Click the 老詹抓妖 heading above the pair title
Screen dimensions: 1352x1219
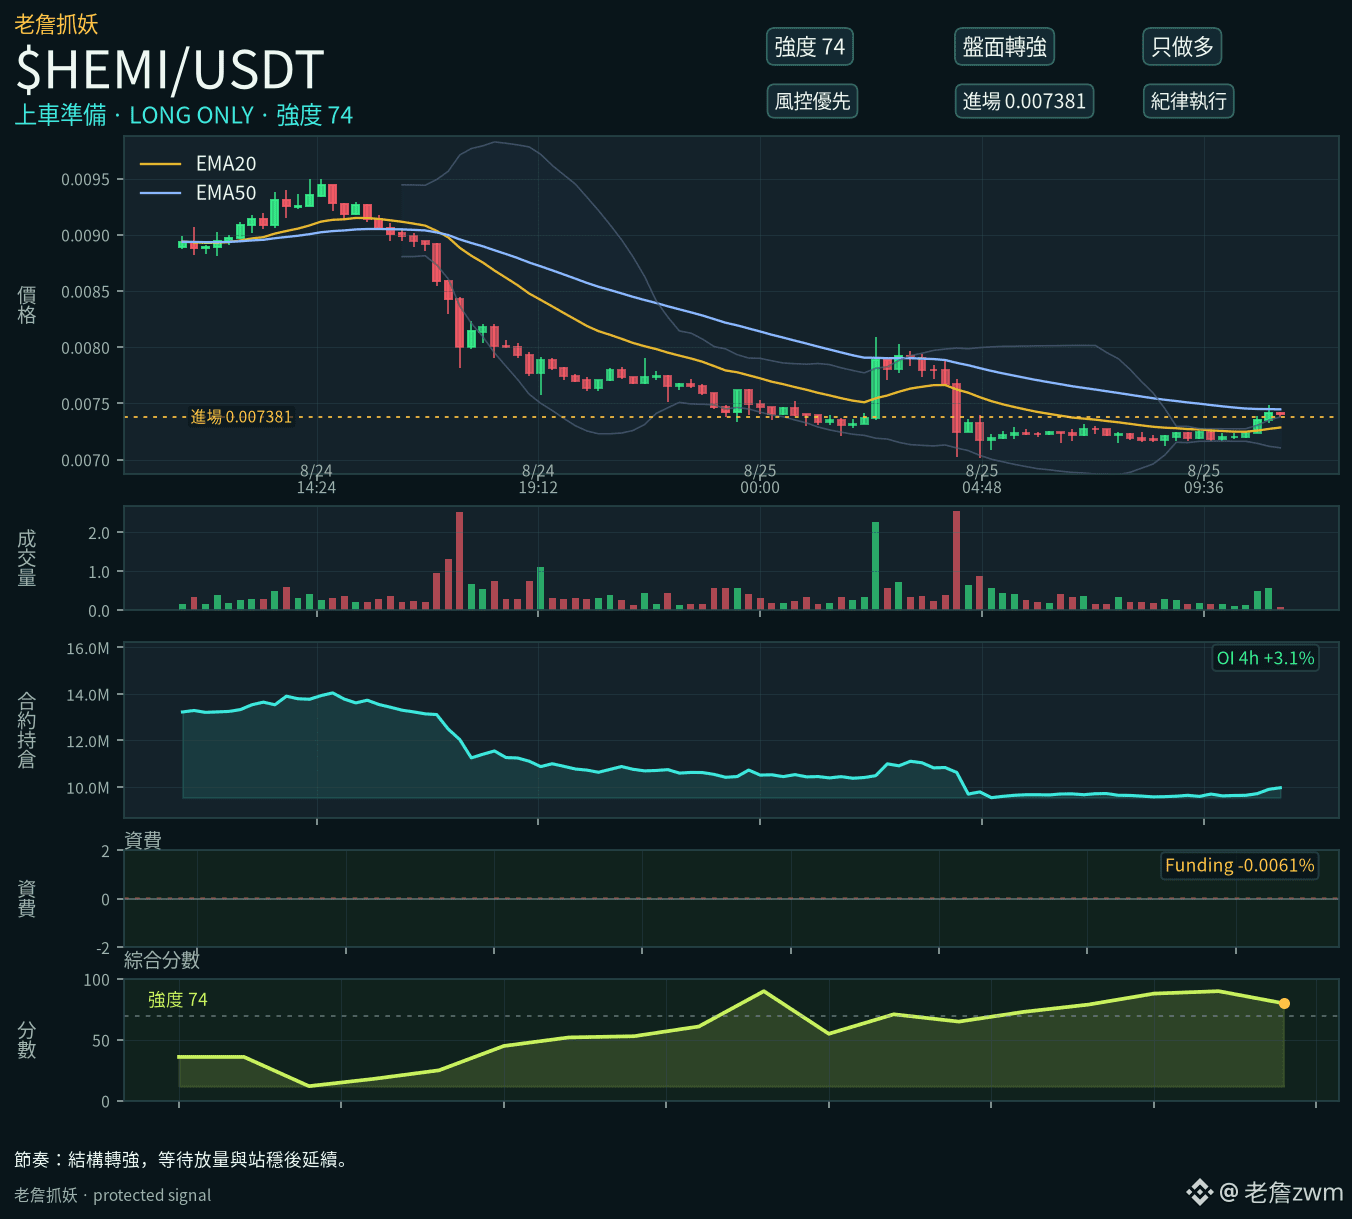(57, 24)
